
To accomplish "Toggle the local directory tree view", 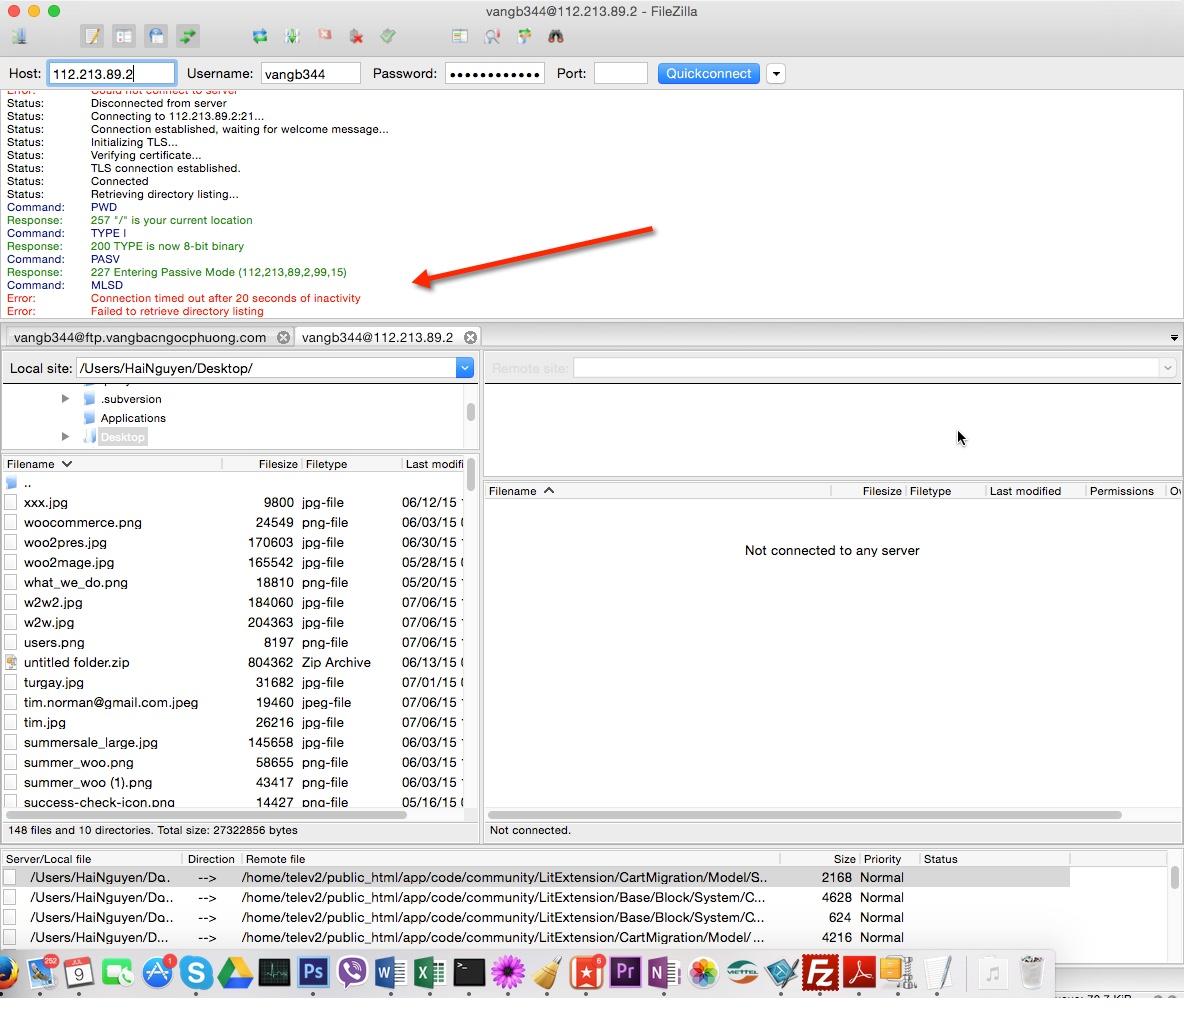I will [x=124, y=35].
